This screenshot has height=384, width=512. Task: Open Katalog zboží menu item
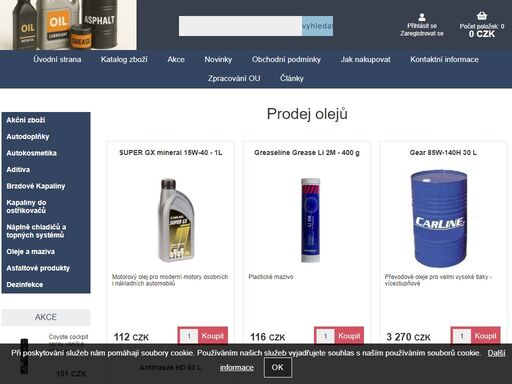click(124, 60)
